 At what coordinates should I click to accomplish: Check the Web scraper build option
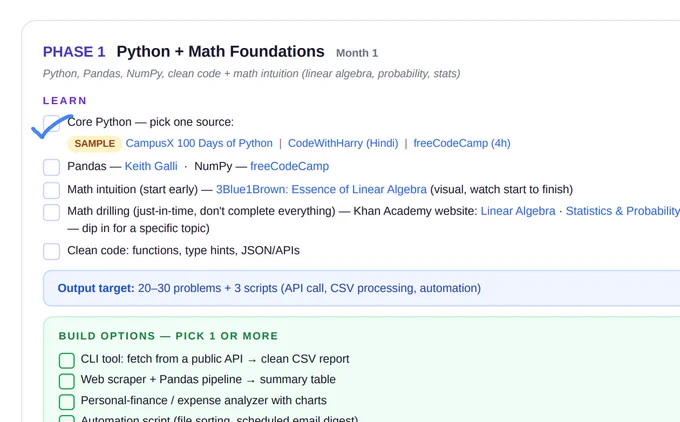click(67, 381)
